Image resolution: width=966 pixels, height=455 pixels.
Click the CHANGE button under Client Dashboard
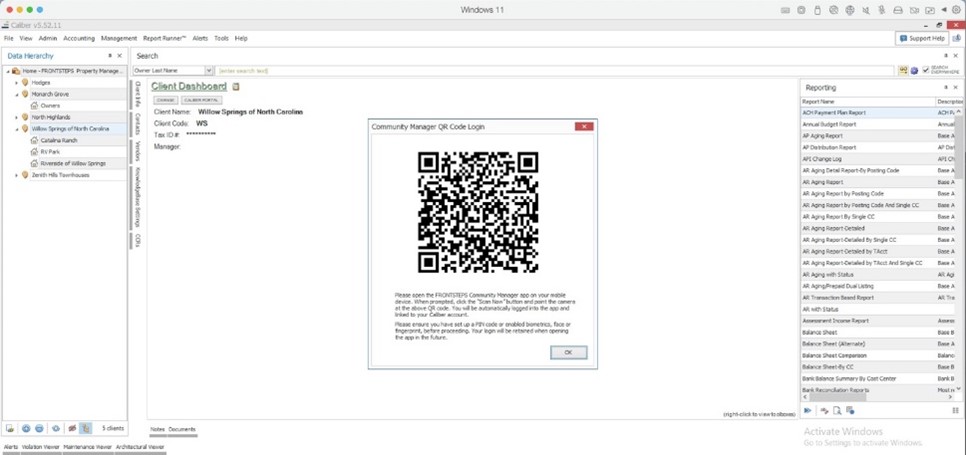tap(165, 100)
